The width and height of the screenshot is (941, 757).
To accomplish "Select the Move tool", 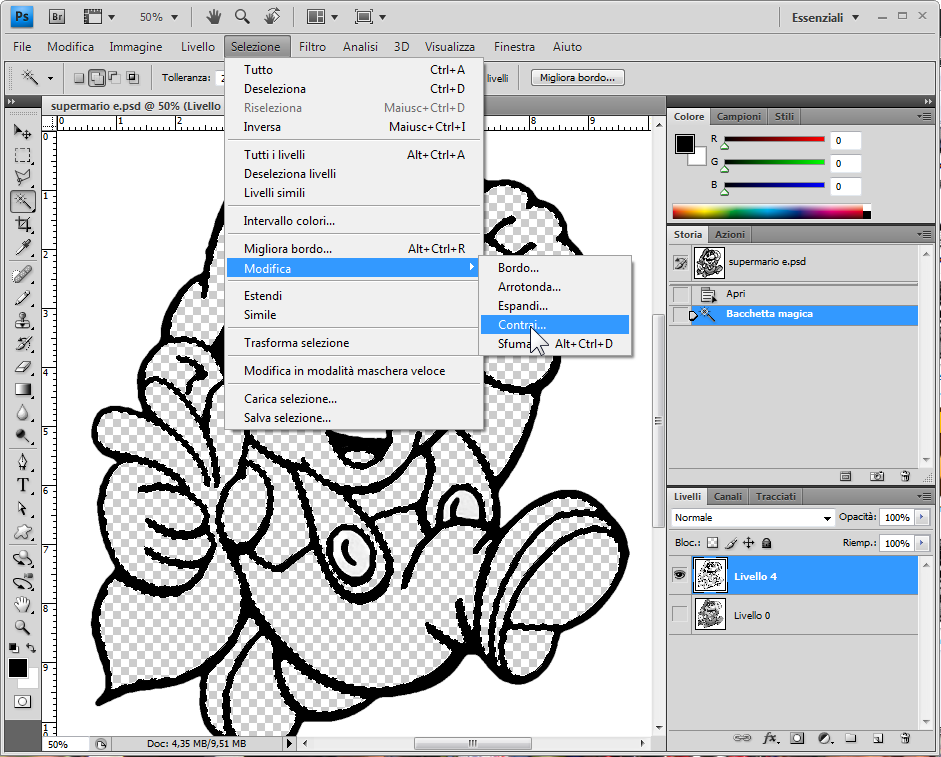I will click(22, 131).
